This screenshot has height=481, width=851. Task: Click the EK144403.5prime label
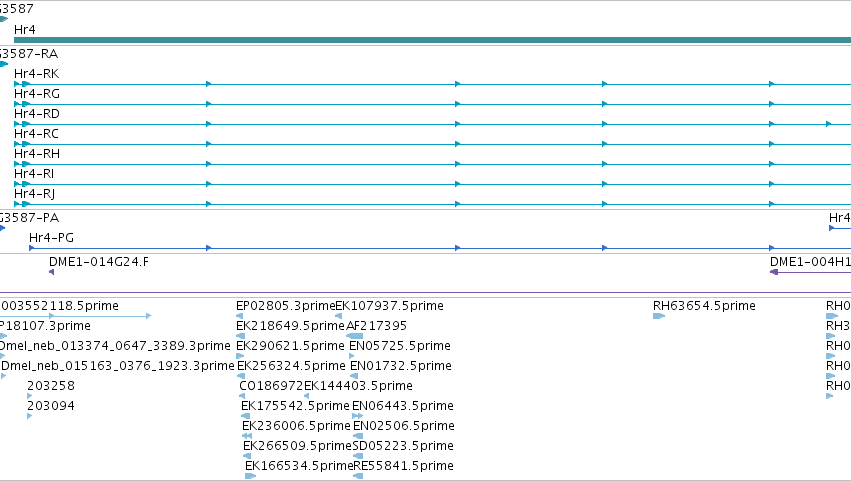(x=358, y=387)
